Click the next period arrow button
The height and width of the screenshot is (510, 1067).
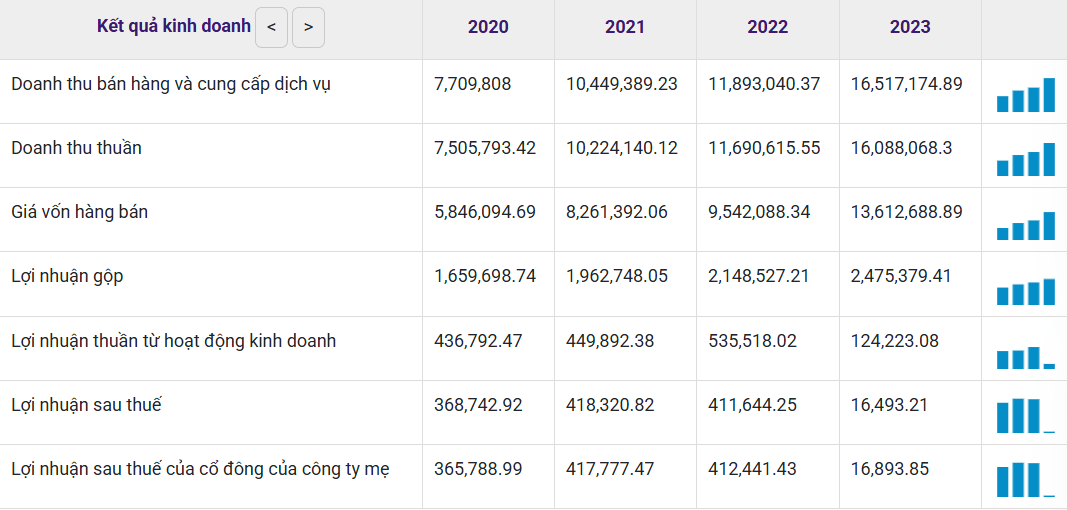(308, 27)
